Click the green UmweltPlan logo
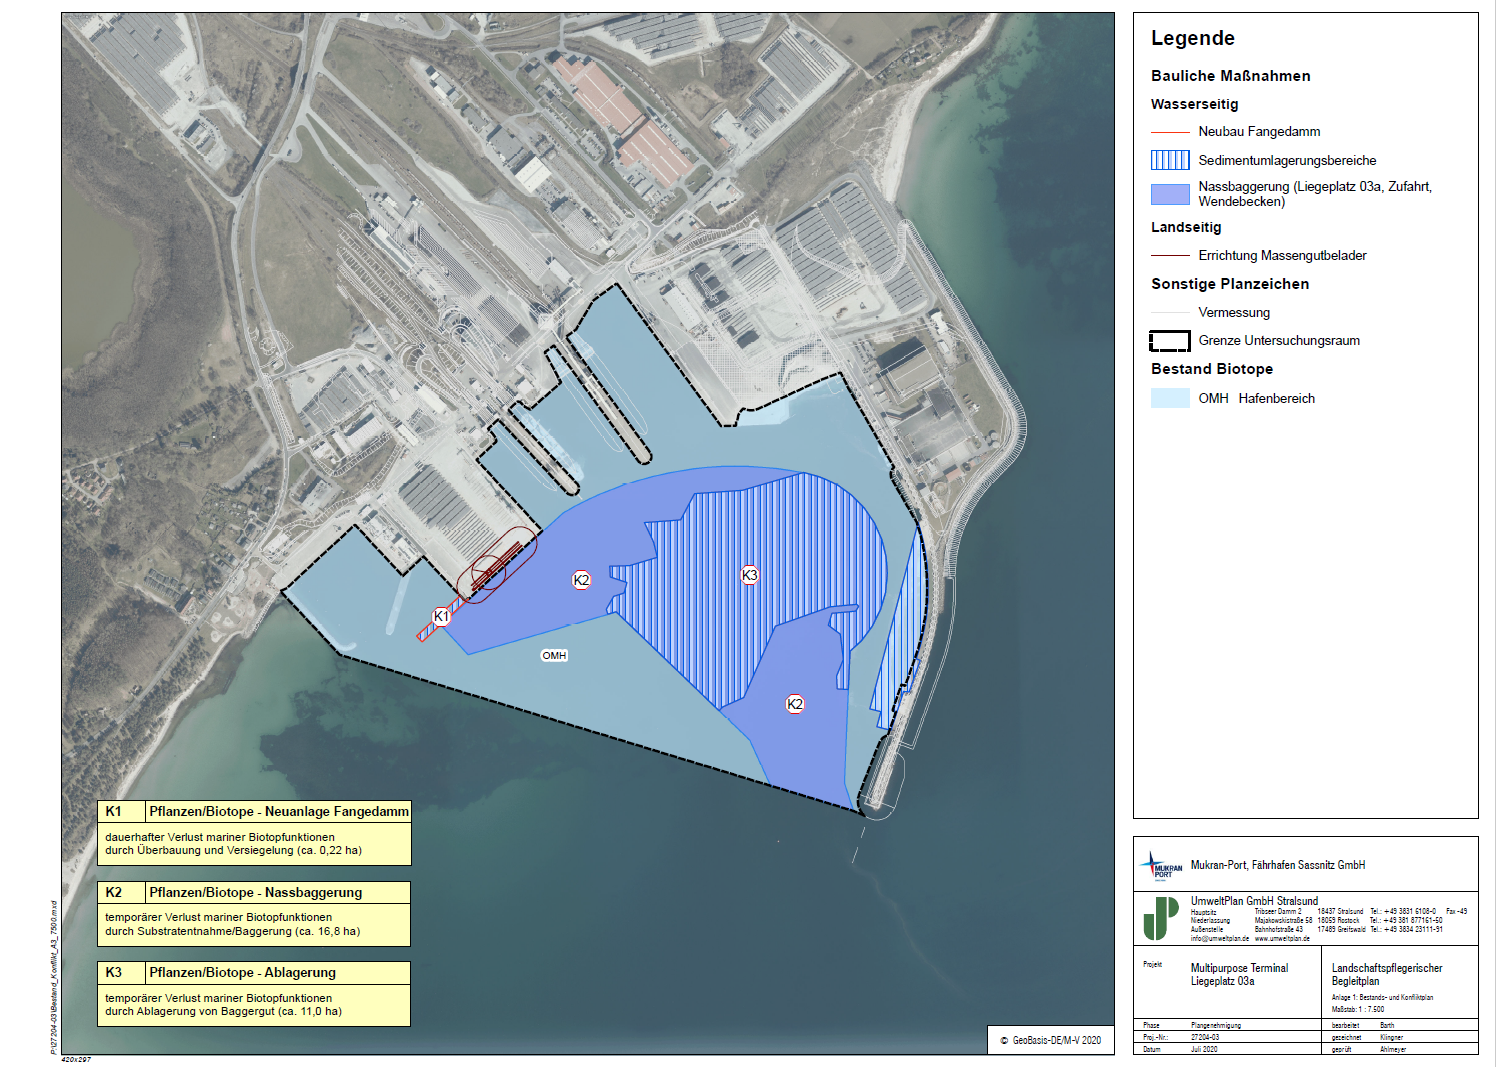This screenshot has height=1067, width=1496. tap(1160, 918)
